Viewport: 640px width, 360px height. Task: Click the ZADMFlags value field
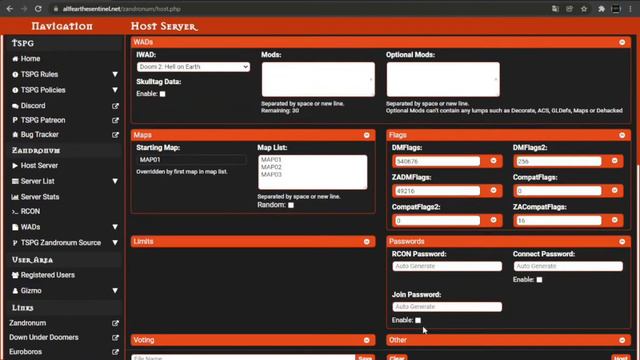click(437, 191)
